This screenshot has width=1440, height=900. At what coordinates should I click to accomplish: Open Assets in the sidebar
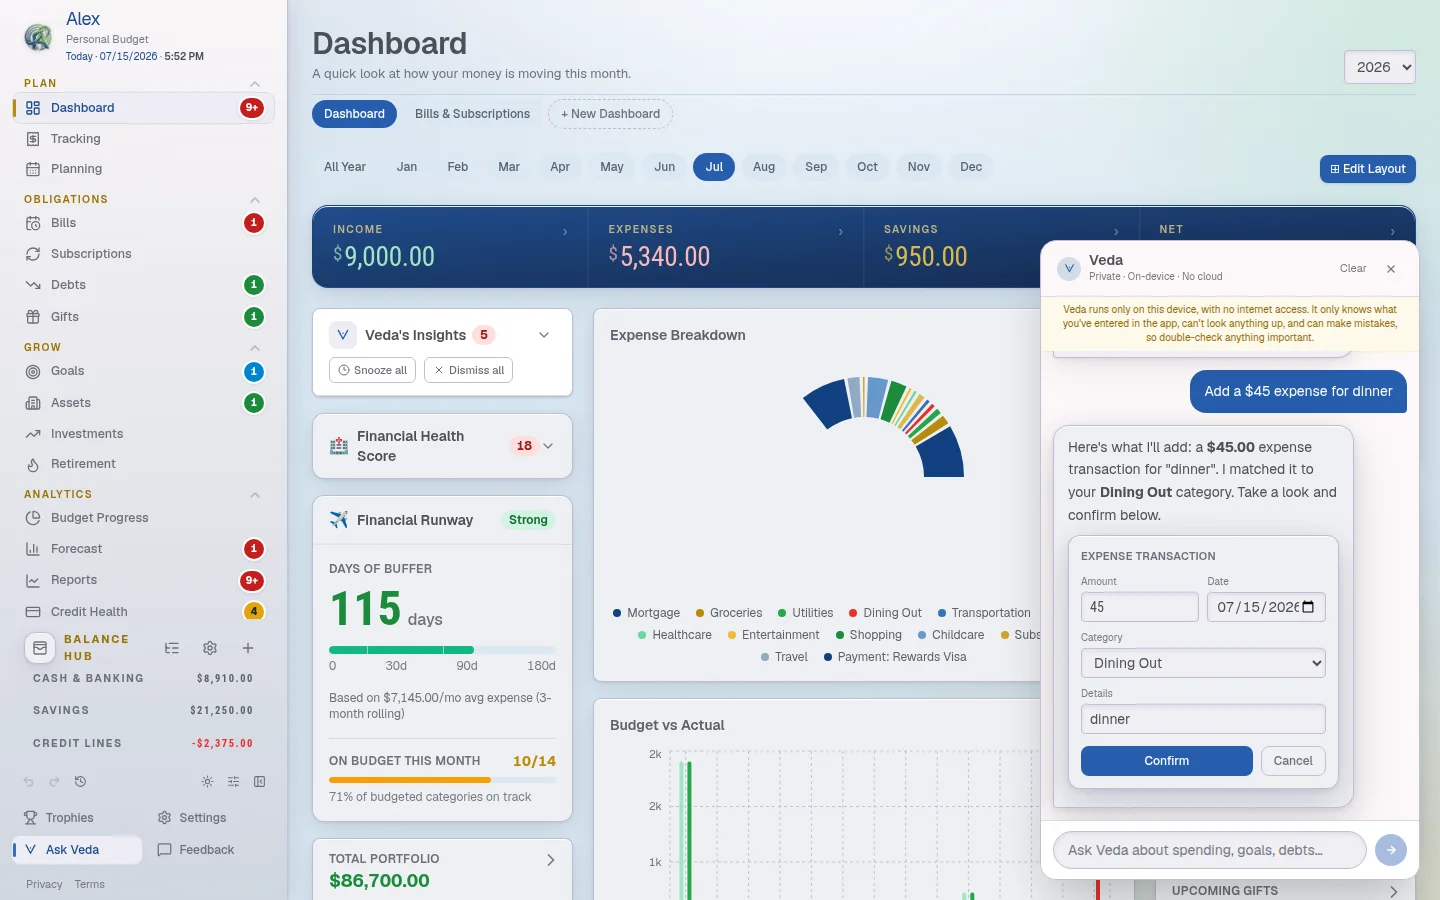click(x=143, y=403)
